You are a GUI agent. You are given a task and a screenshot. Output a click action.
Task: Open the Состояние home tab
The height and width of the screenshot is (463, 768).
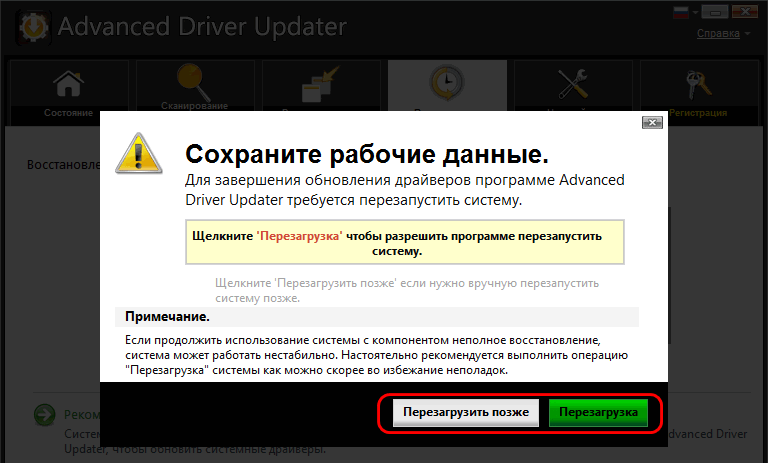point(69,93)
